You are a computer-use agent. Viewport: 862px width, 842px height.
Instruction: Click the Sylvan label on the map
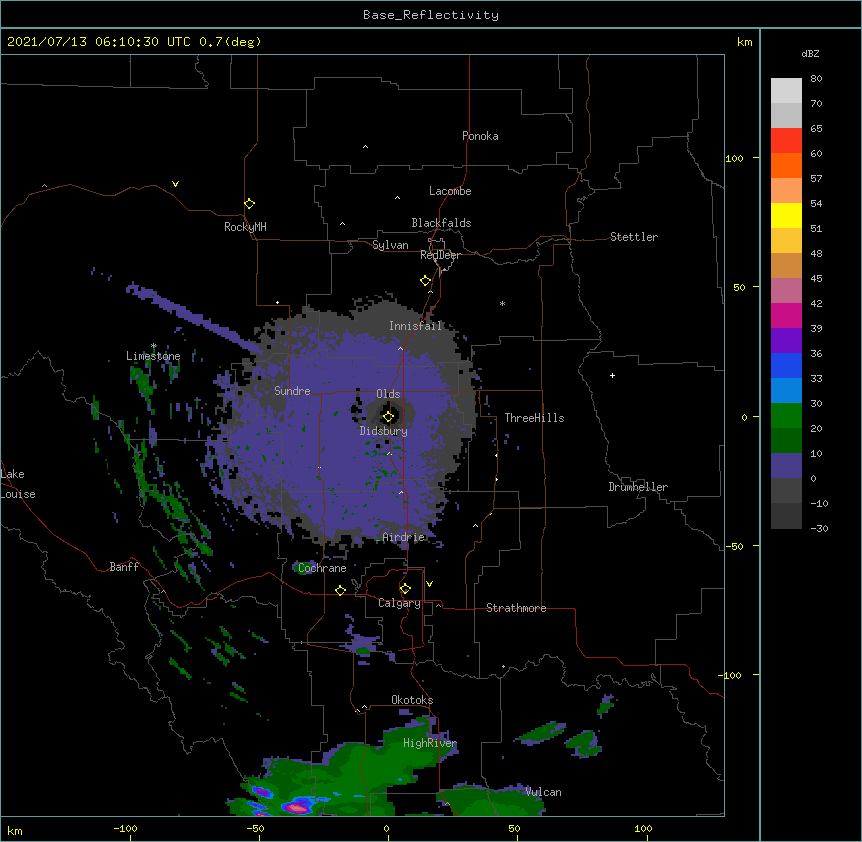(390, 245)
